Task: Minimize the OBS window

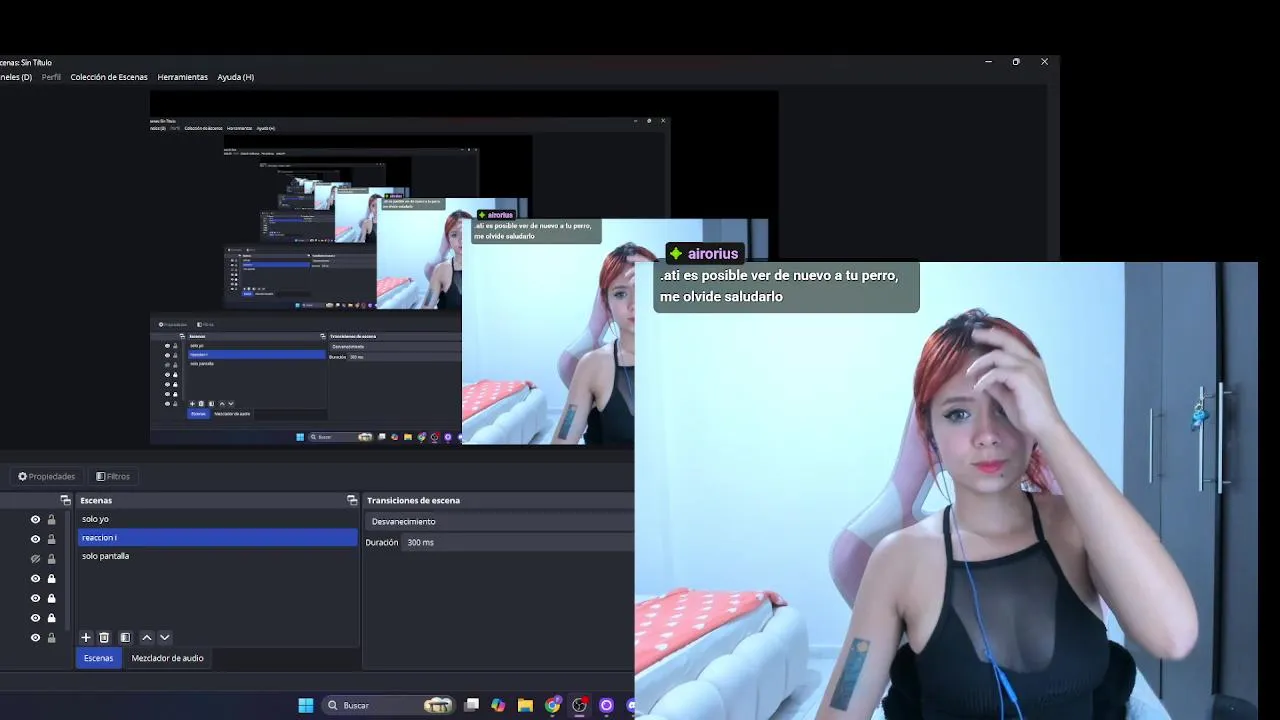Action: (x=988, y=62)
